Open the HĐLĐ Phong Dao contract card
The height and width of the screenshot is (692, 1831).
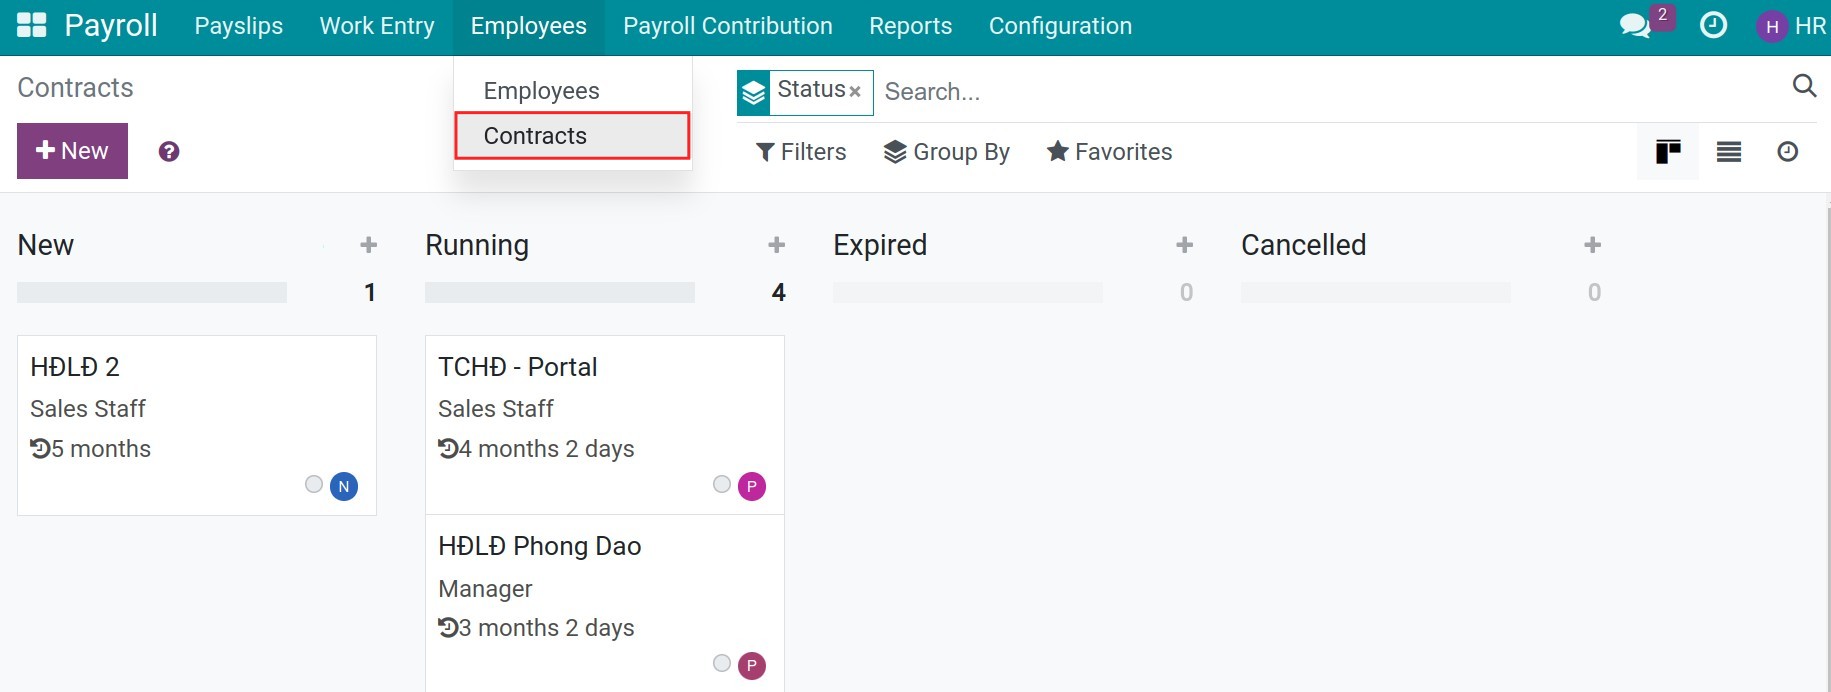pos(605,603)
